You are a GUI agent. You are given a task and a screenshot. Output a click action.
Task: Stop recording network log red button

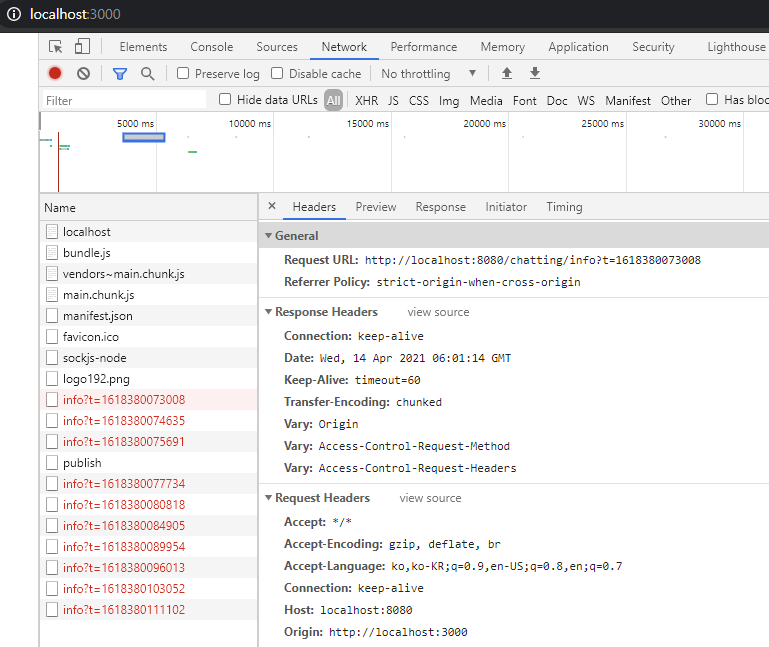click(55, 74)
